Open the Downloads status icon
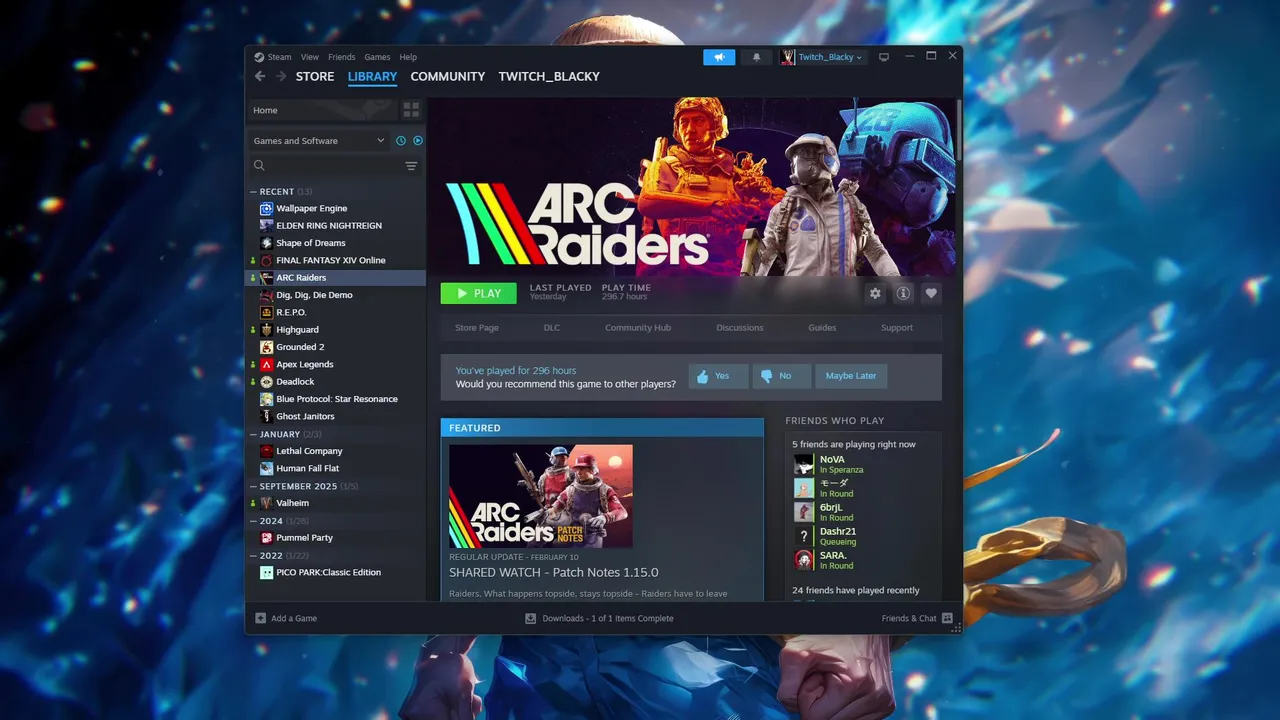Image resolution: width=1280 pixels, height=720 pixels. [x=531, y=618]
